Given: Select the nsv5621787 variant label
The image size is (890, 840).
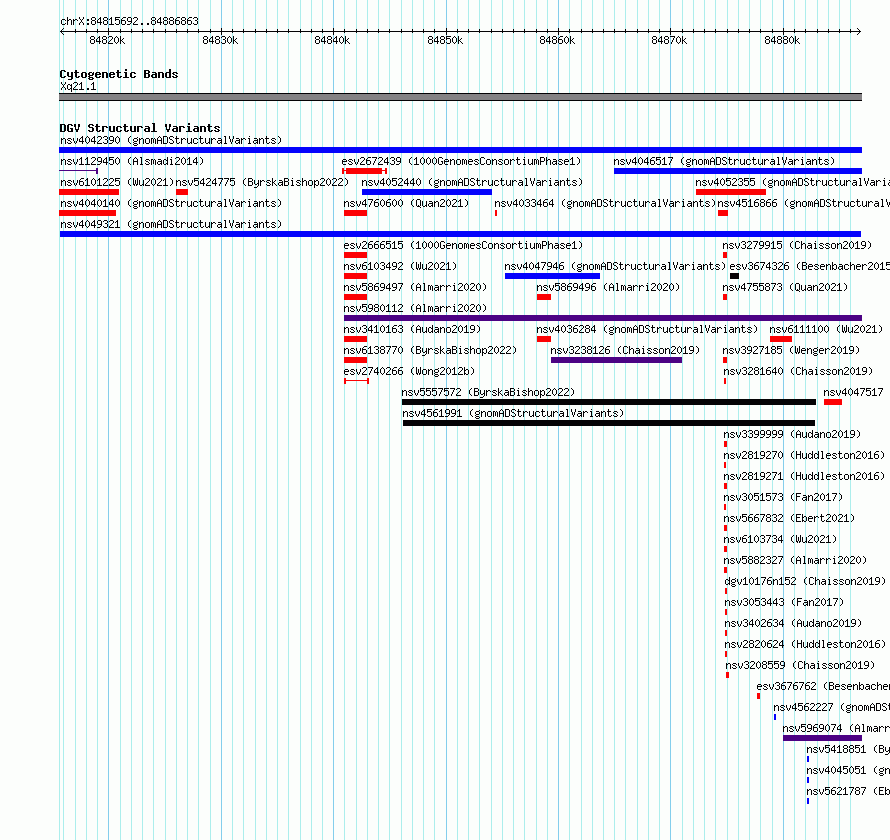Looking at the screenshot, I should point(848,791).
